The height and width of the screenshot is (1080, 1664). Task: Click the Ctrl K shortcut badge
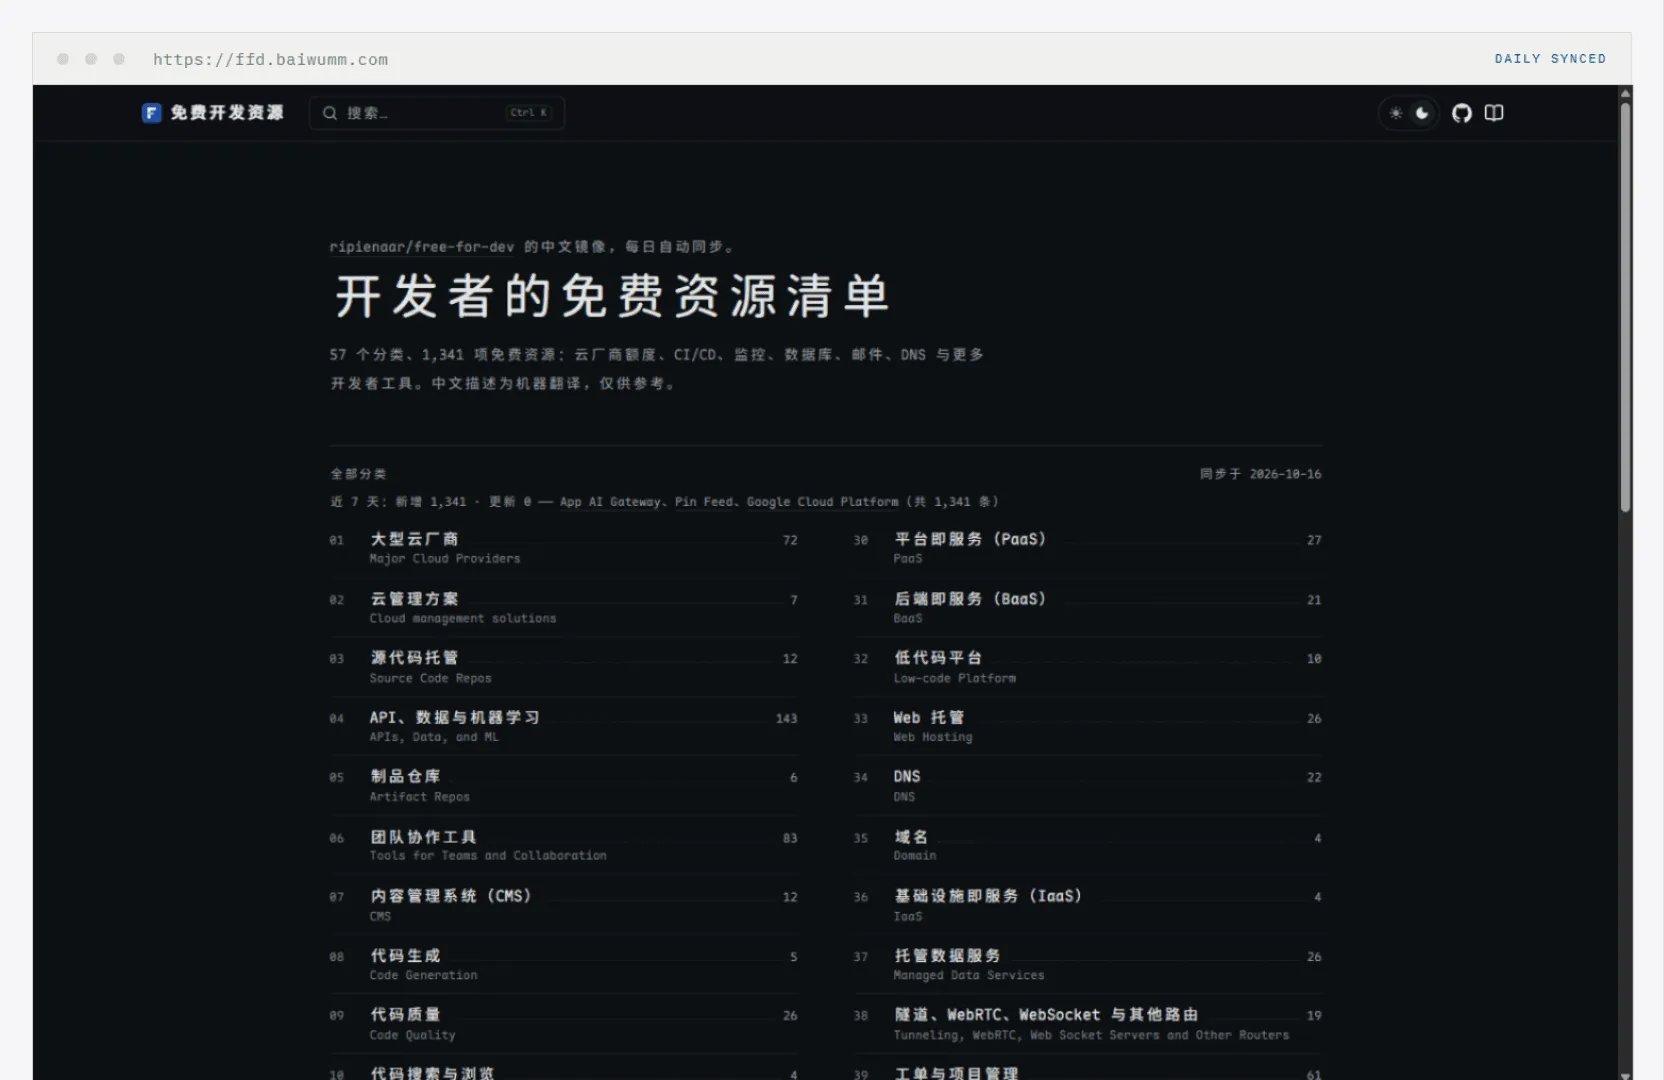click(529, 113)
